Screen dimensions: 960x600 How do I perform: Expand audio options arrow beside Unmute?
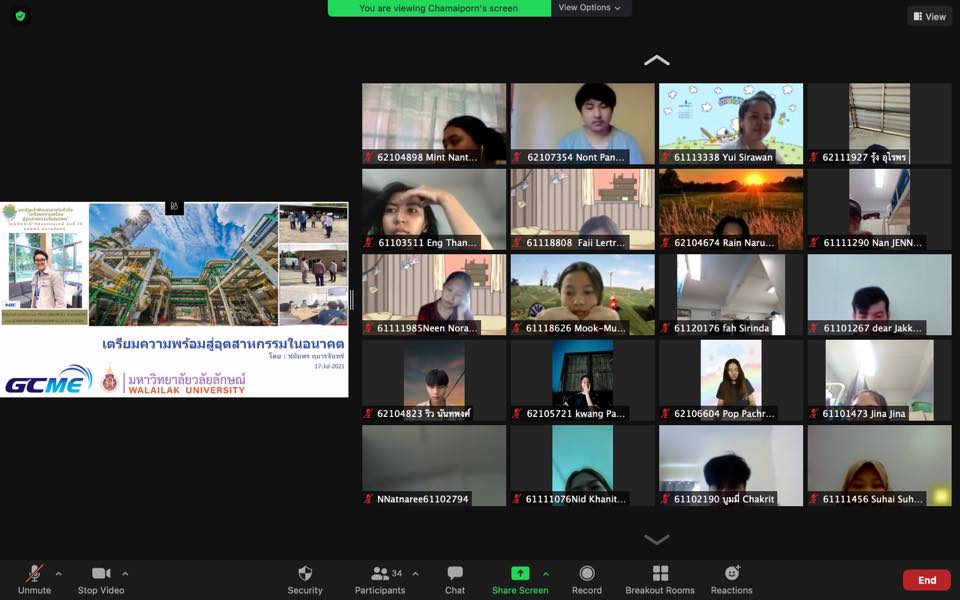coord(58,574)
